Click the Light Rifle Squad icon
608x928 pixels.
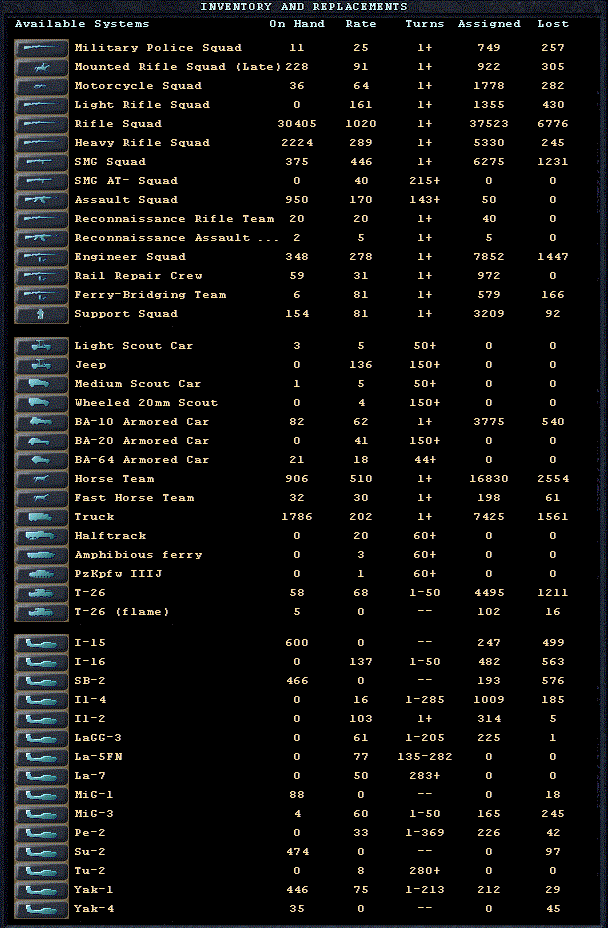(x=41, y=105)
